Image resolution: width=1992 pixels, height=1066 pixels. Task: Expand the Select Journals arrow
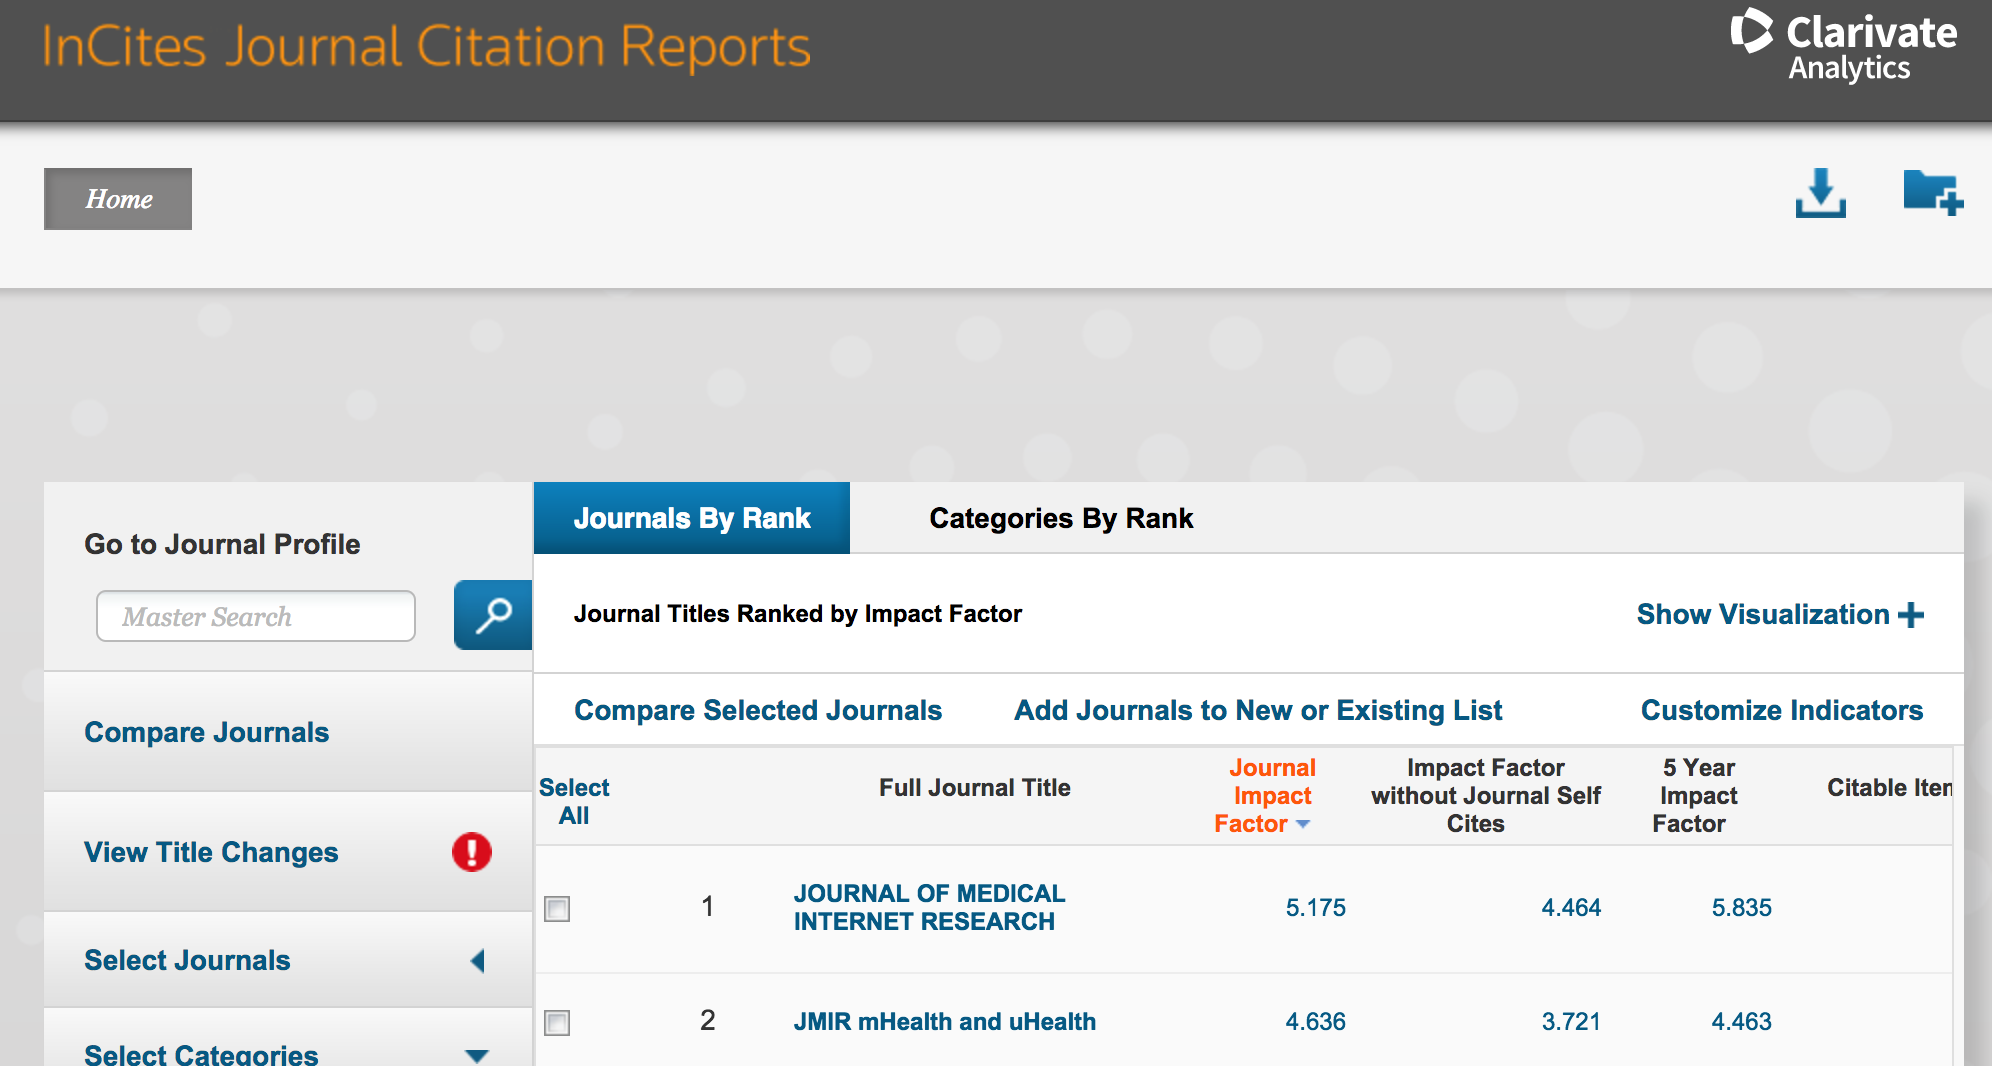477,961
